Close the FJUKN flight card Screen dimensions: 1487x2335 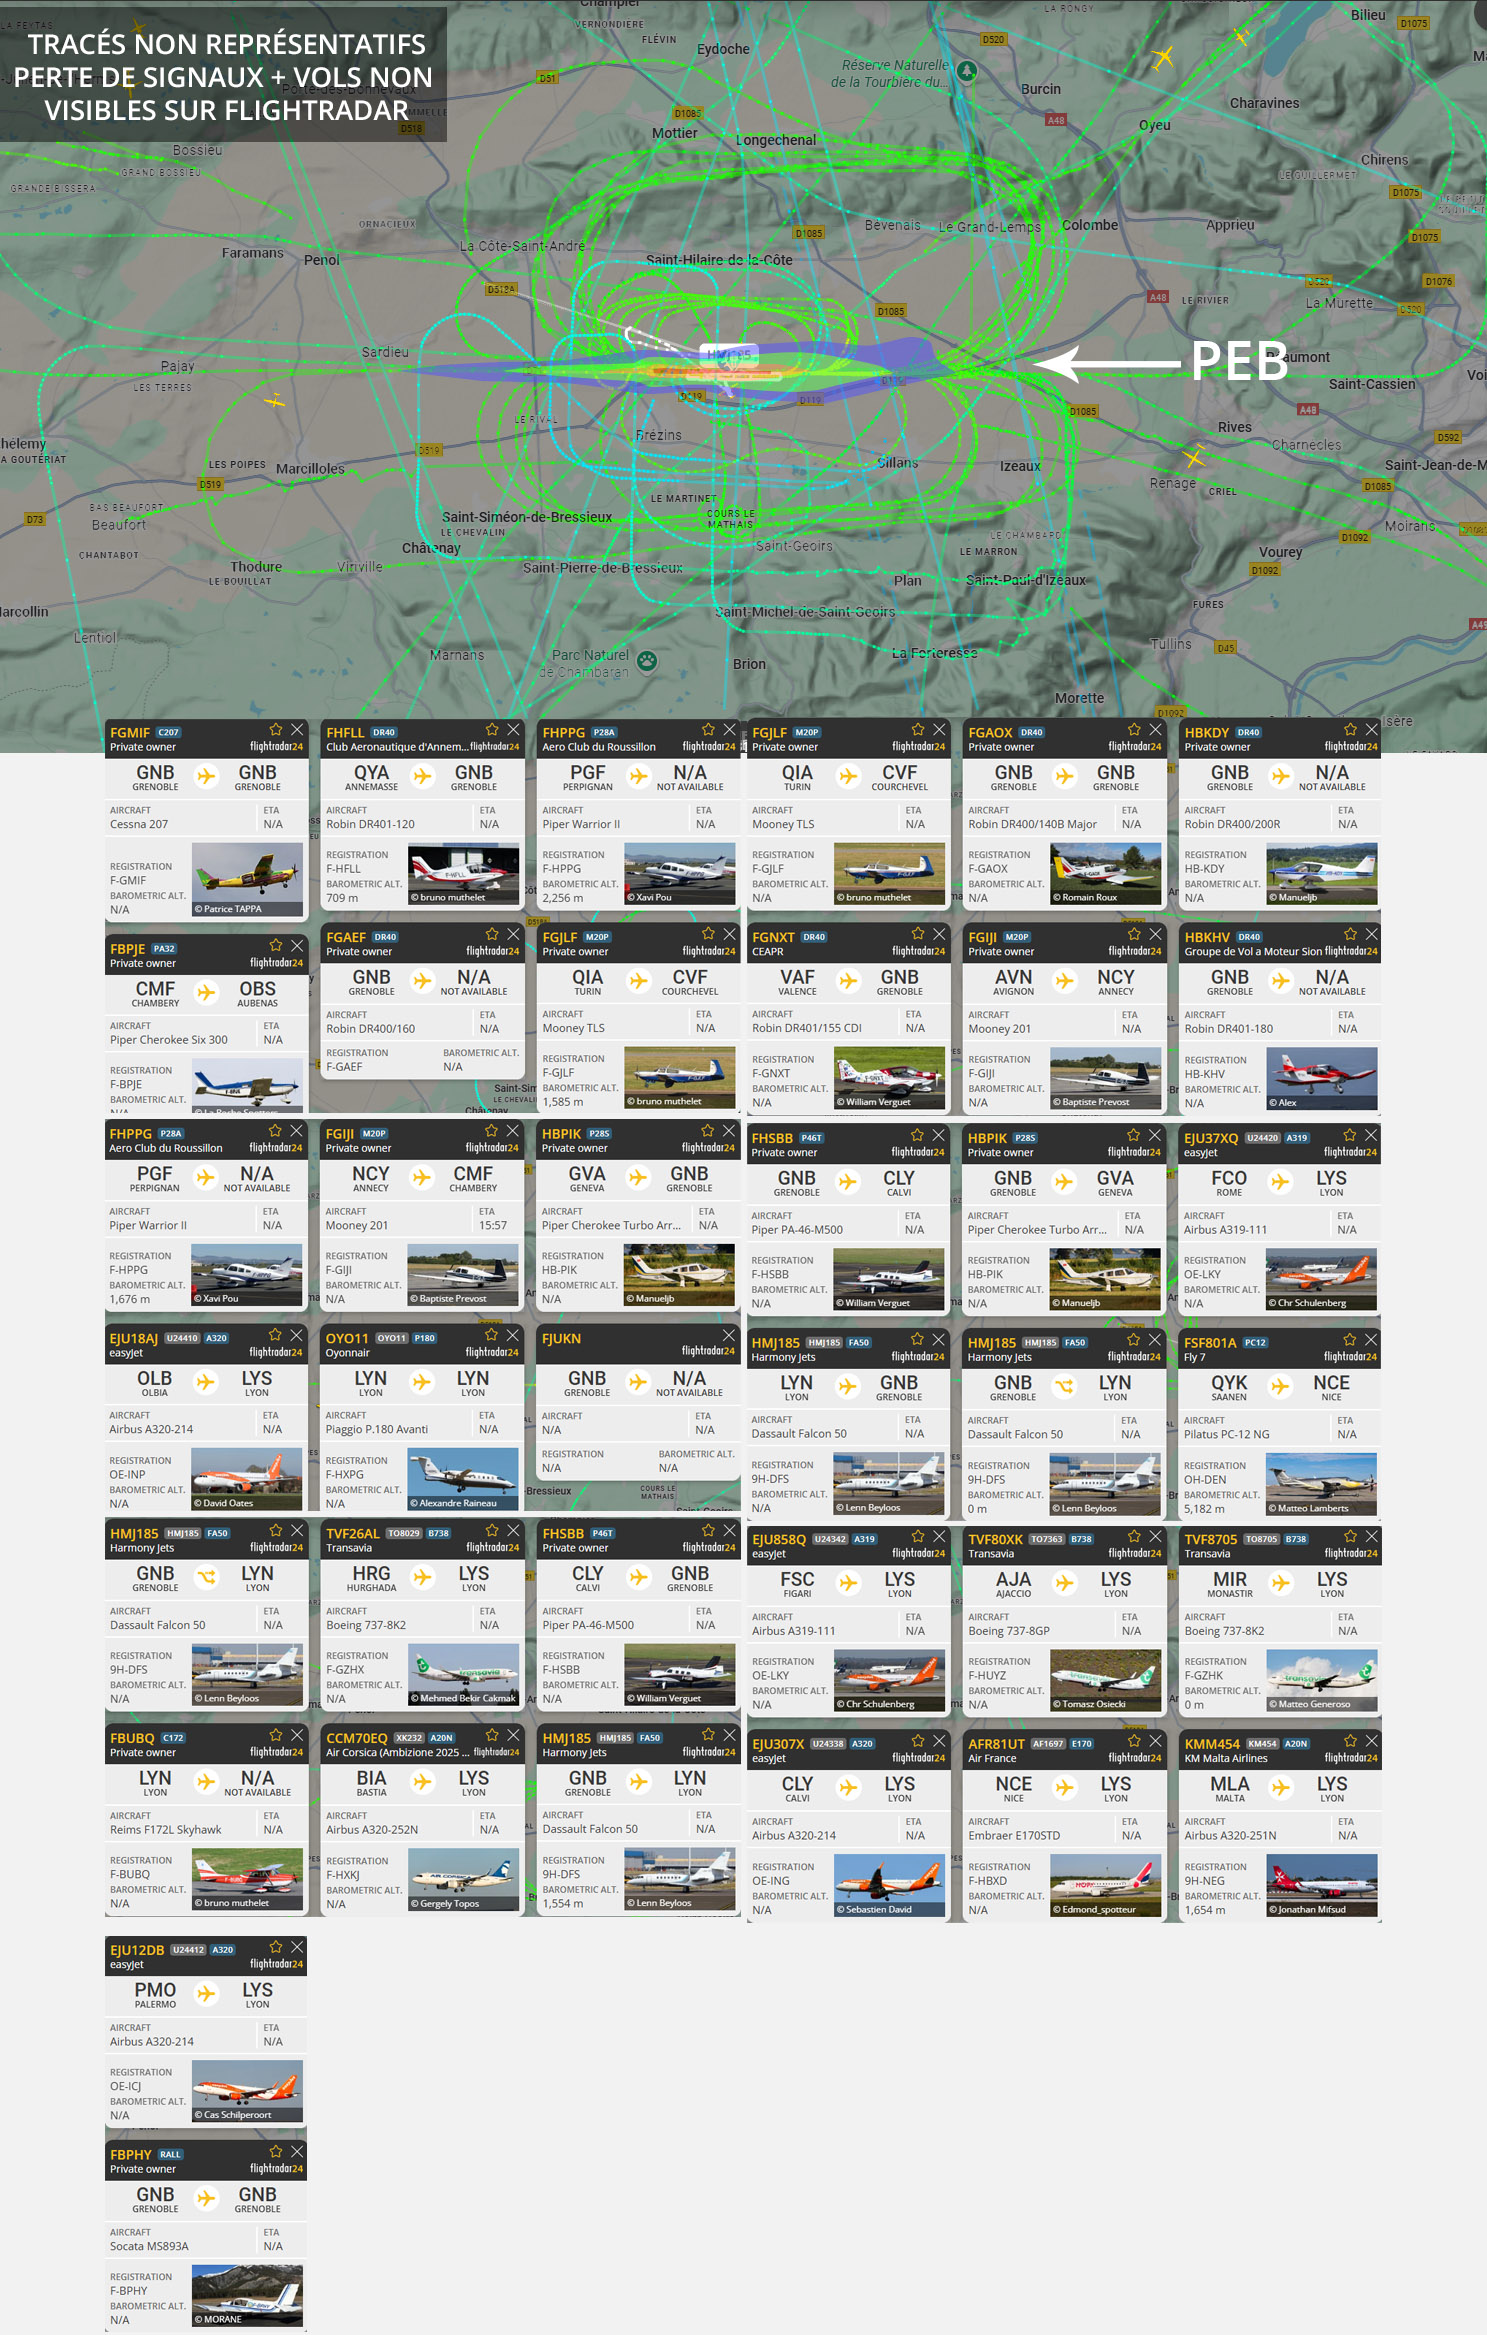[x=728, y=1336]
